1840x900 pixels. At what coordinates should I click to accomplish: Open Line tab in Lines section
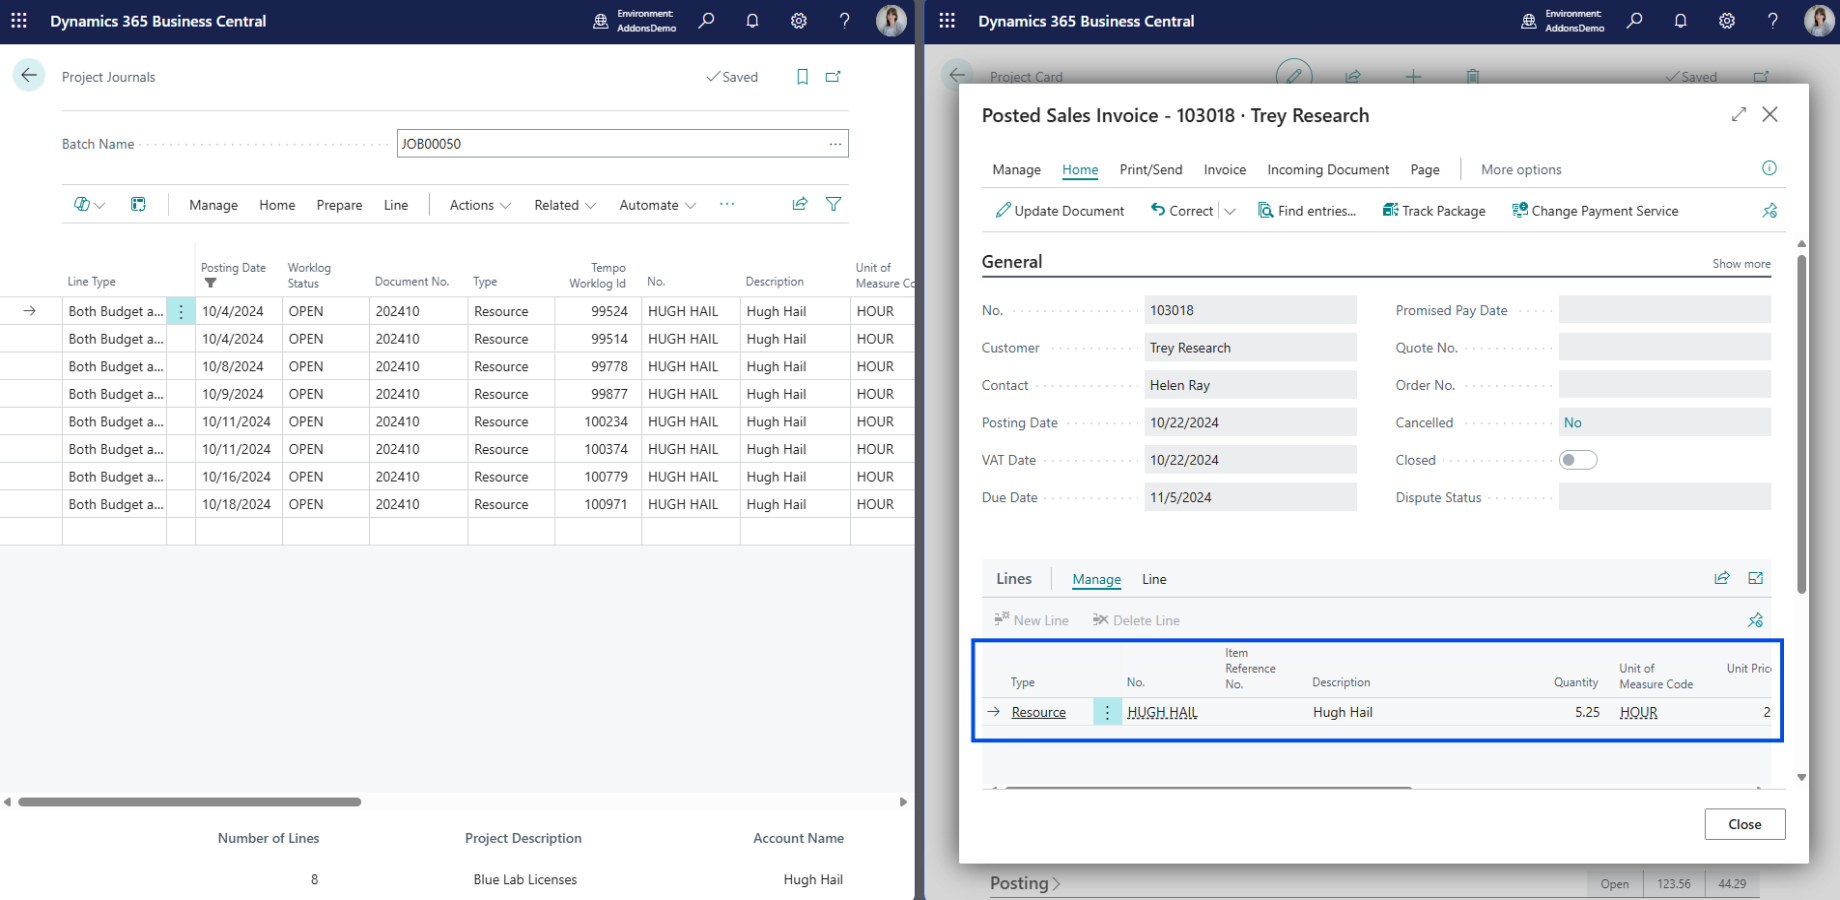tap(1154, 579)
